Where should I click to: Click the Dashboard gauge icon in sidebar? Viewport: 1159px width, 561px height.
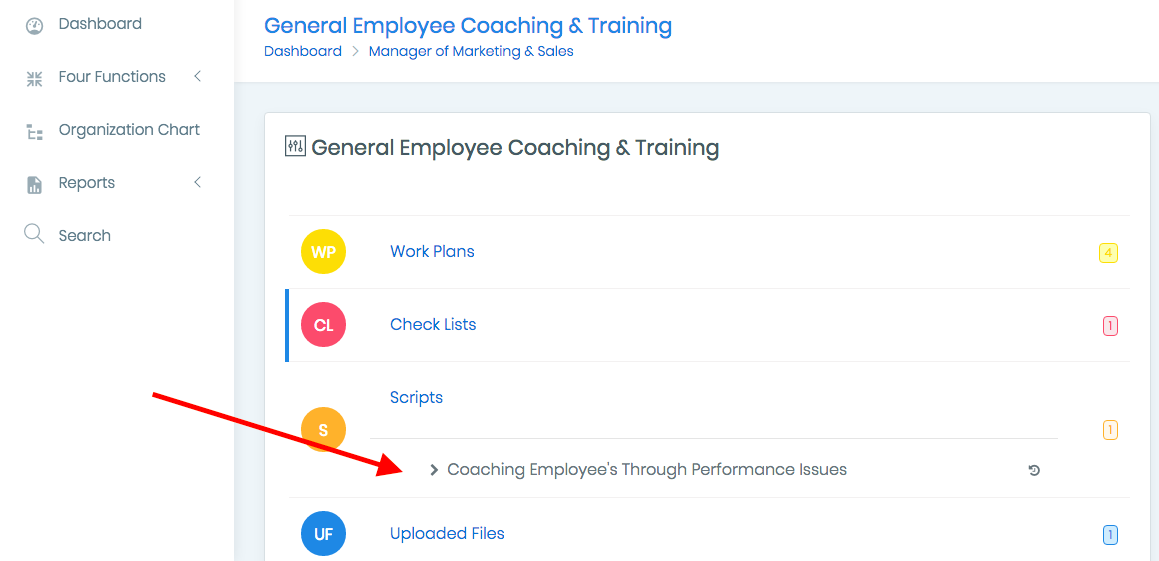34,26
